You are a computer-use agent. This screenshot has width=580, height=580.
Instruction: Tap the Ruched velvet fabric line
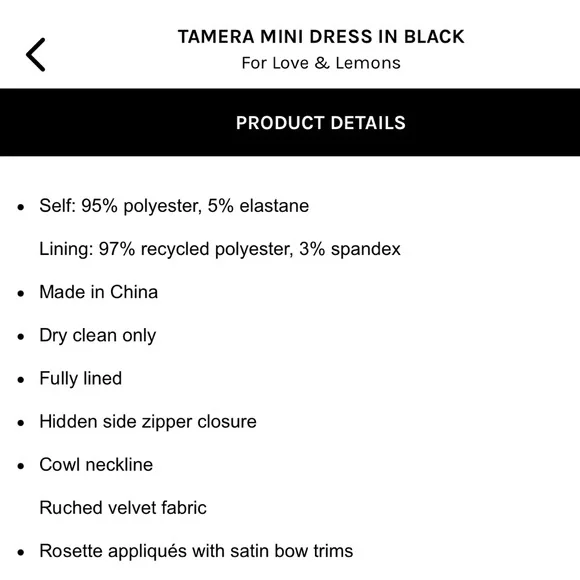(123, 508)
